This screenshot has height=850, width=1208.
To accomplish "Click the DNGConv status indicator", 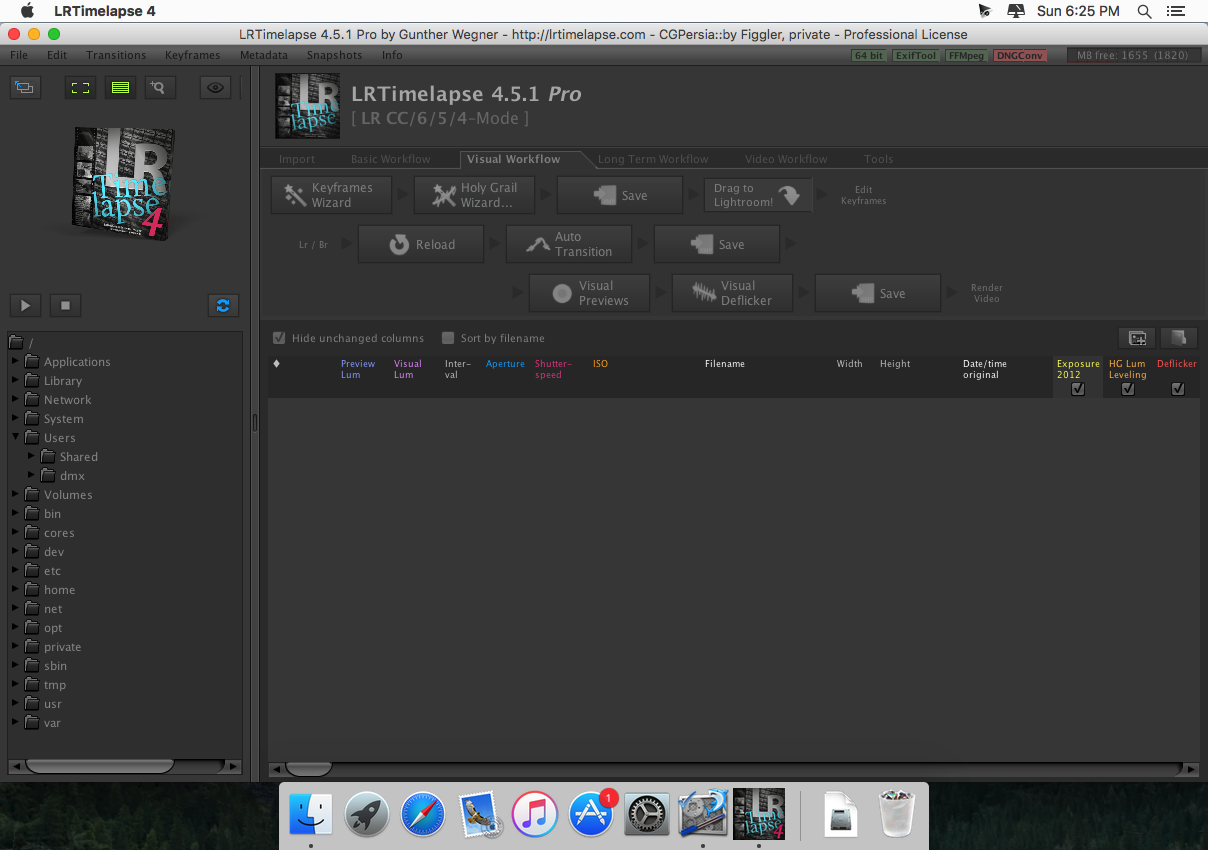I will [x=1020, y=55].
